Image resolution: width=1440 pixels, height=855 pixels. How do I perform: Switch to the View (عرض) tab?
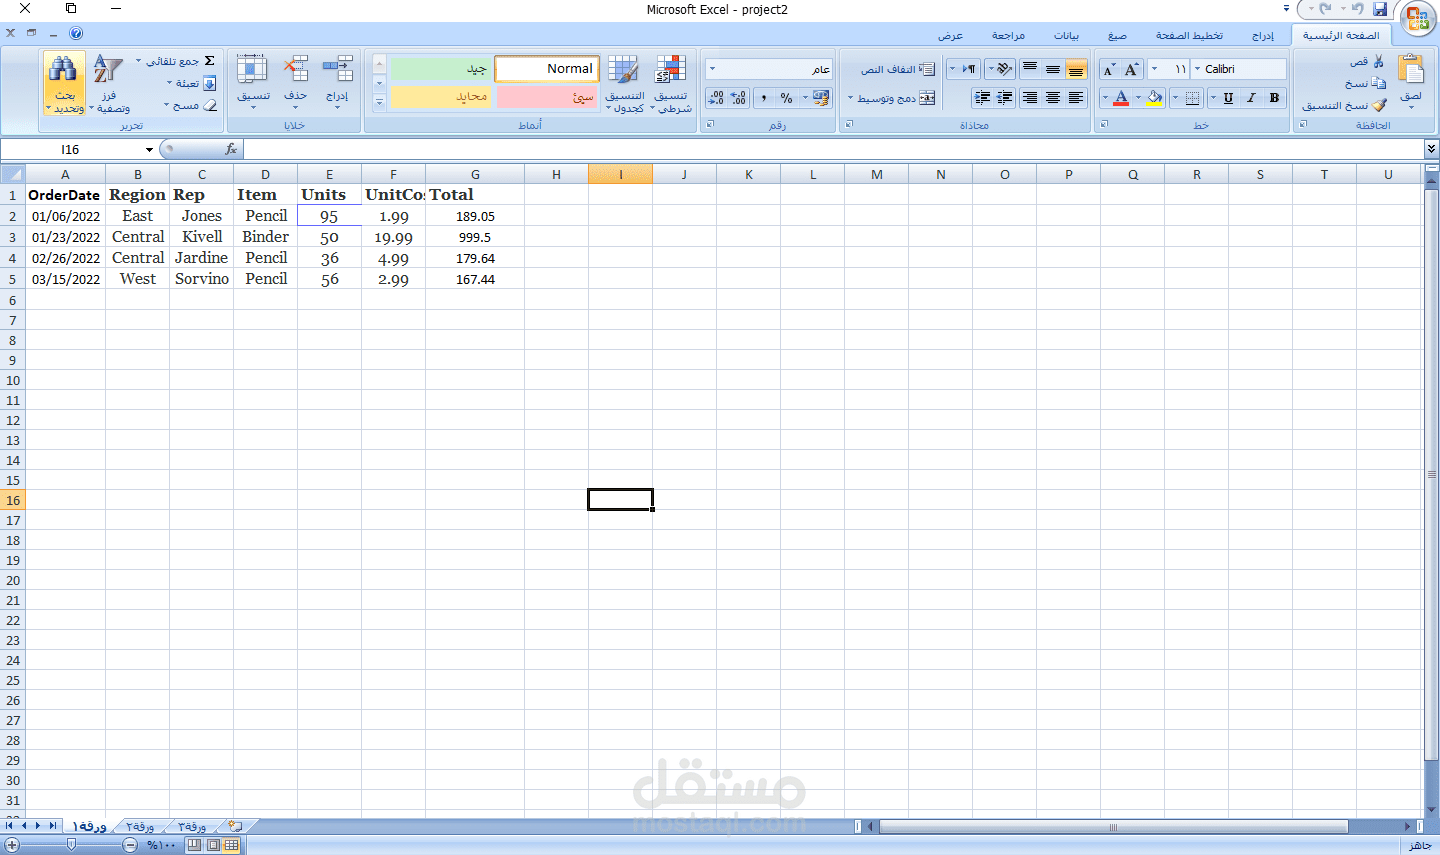point(950,36)
